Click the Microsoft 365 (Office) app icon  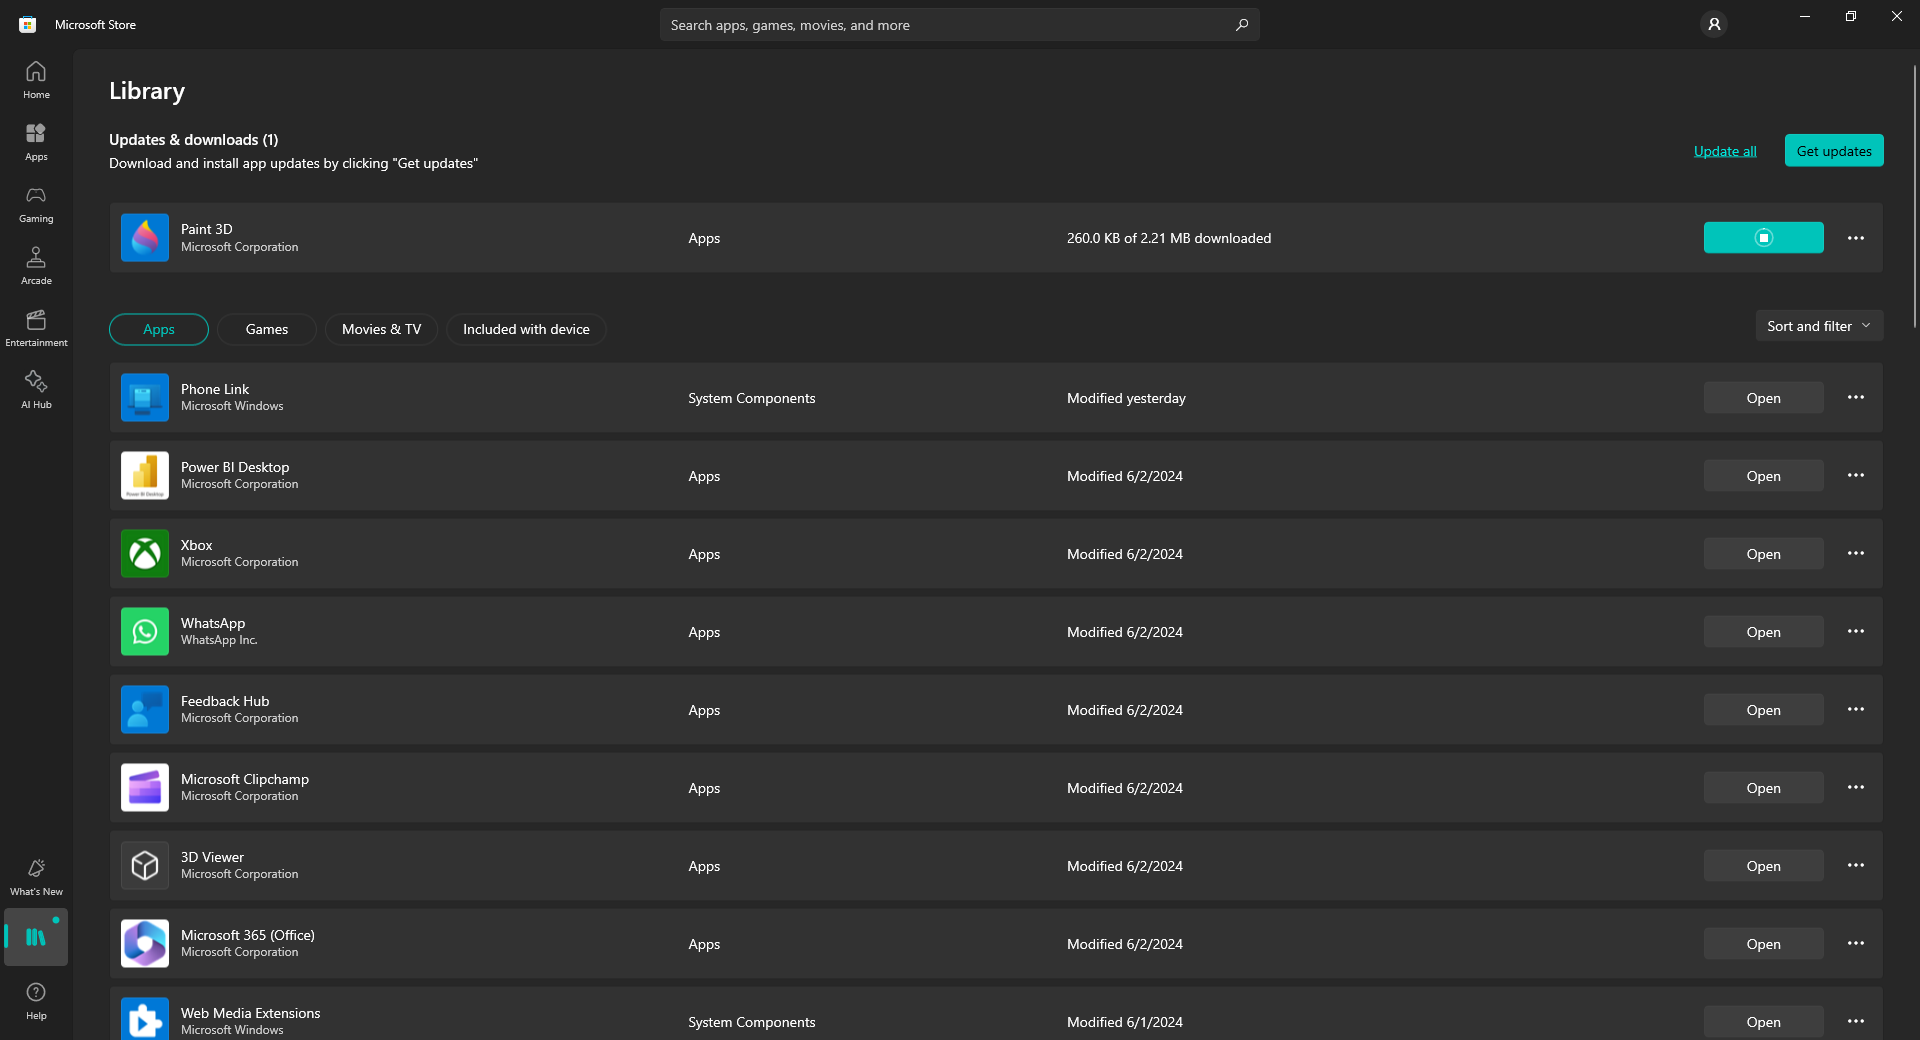[145, 944]
